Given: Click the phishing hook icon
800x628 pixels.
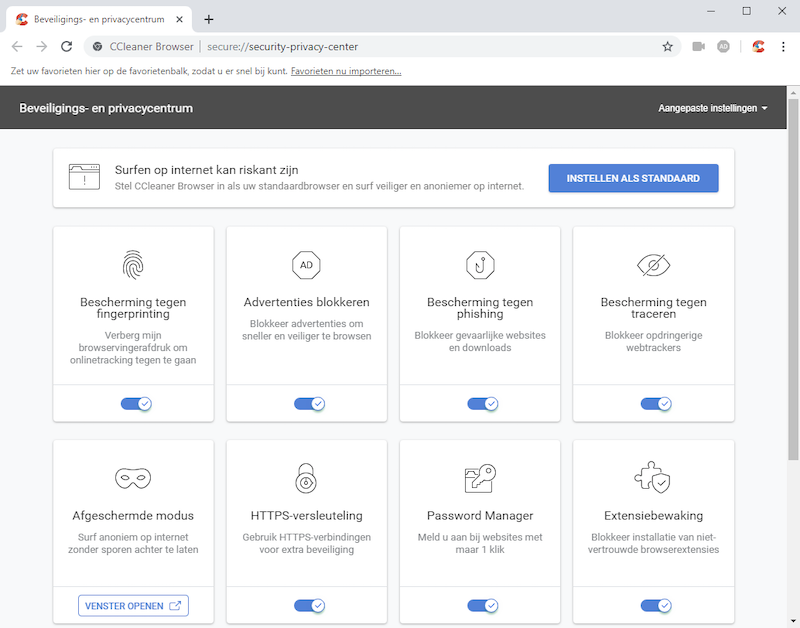Looking at the screenshot, I should click(480, 265).
